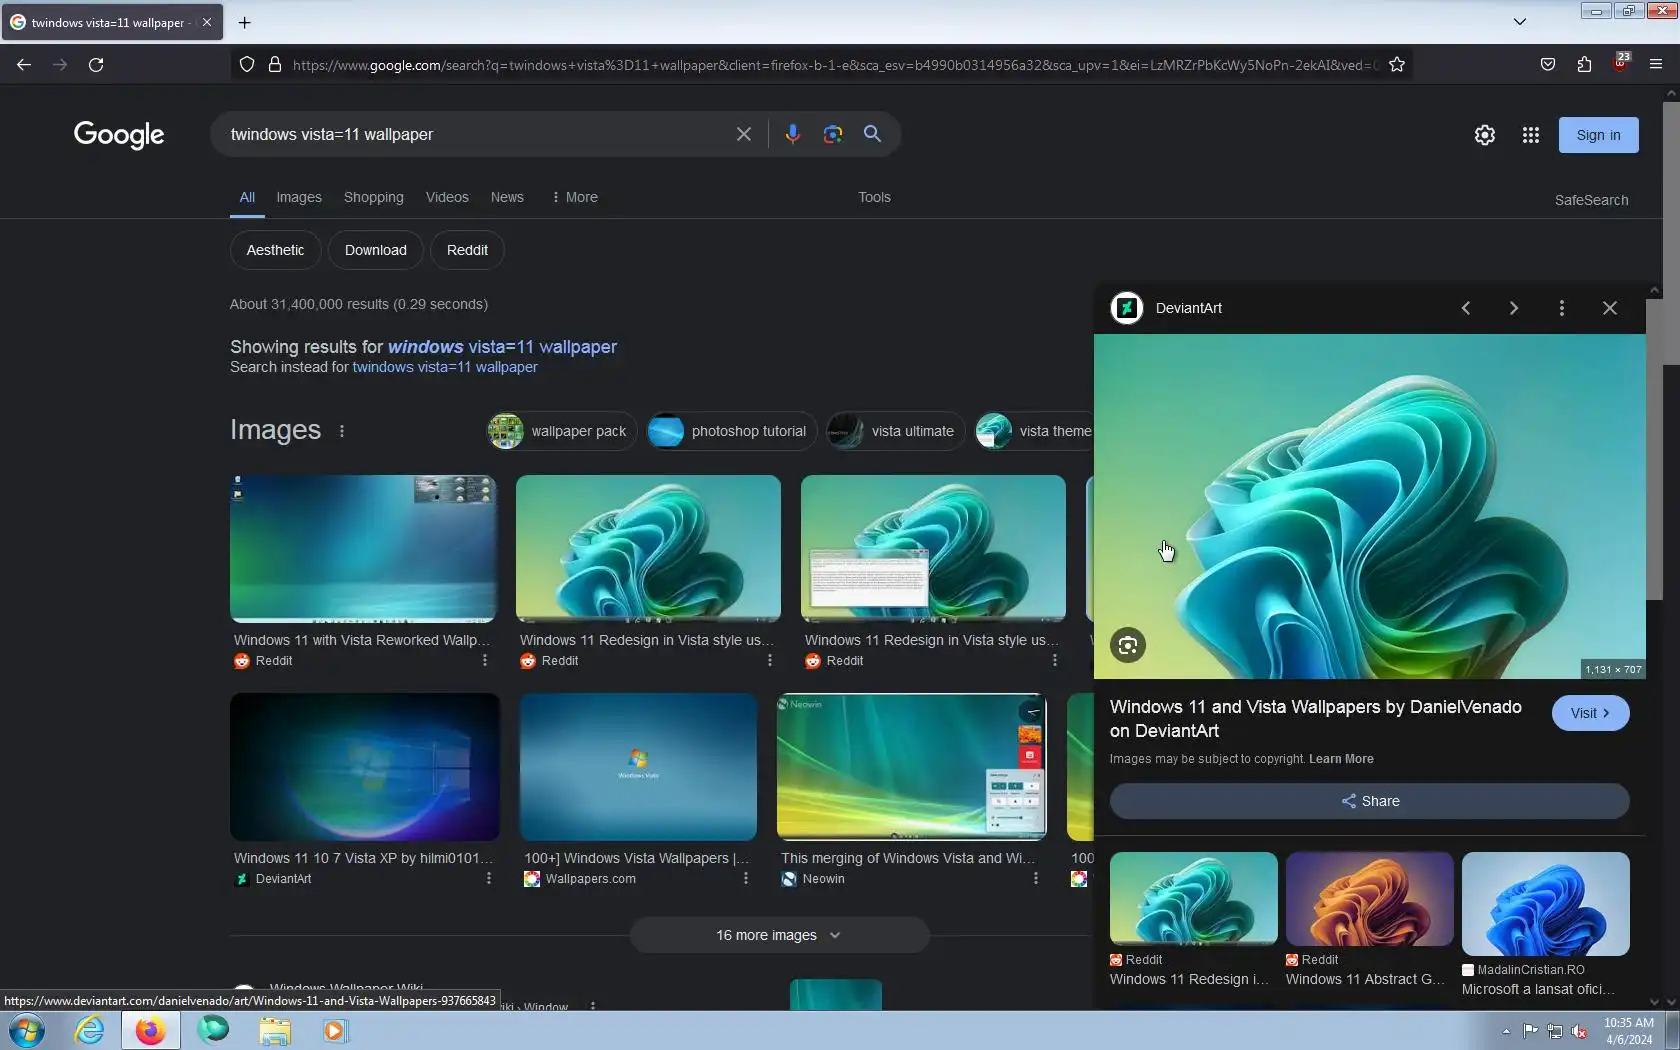Launch Internet Explorer from the taskbar
The width and height of the screenshot is (1680, 1050).
pos(90,1030)
